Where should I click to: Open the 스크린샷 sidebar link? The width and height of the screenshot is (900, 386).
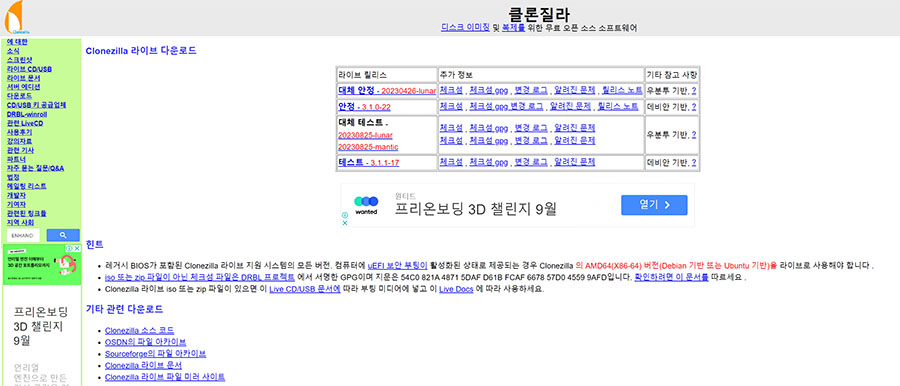(x=20, y=60)
